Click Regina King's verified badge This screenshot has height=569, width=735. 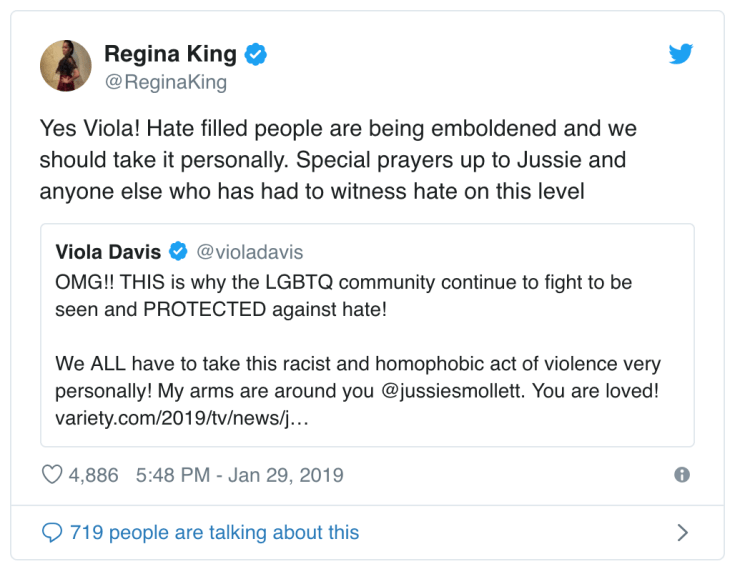pyautogui.click(x=257, y=55)
